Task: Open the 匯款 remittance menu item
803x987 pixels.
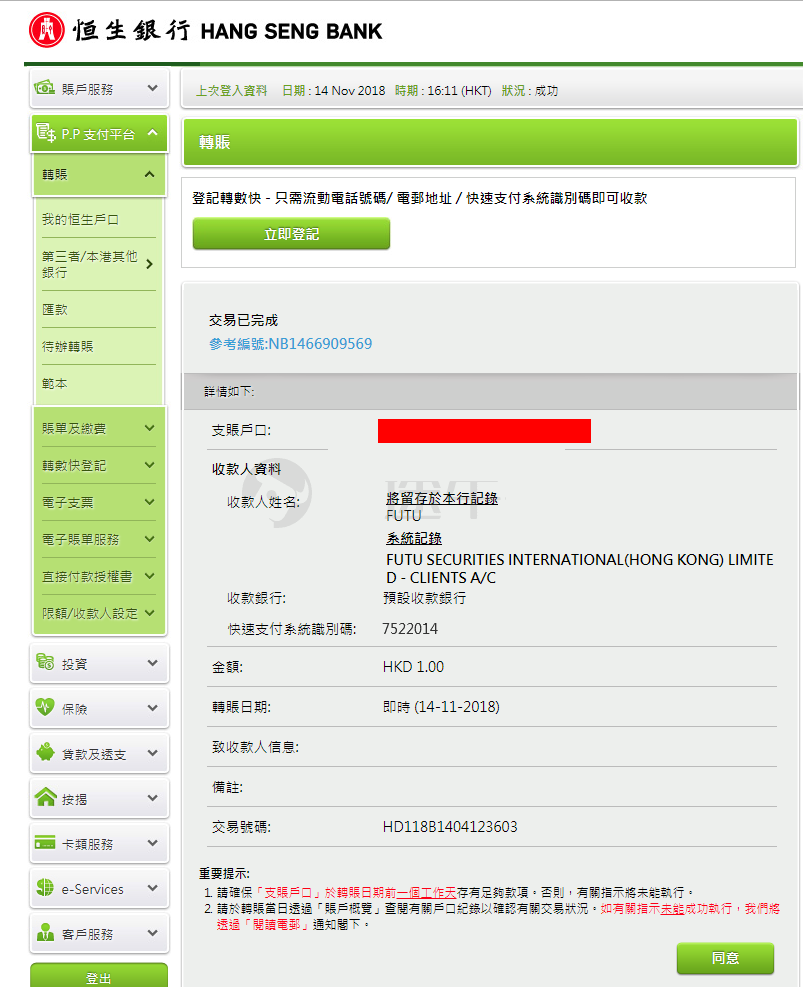Action: click(x=55, y=309)
